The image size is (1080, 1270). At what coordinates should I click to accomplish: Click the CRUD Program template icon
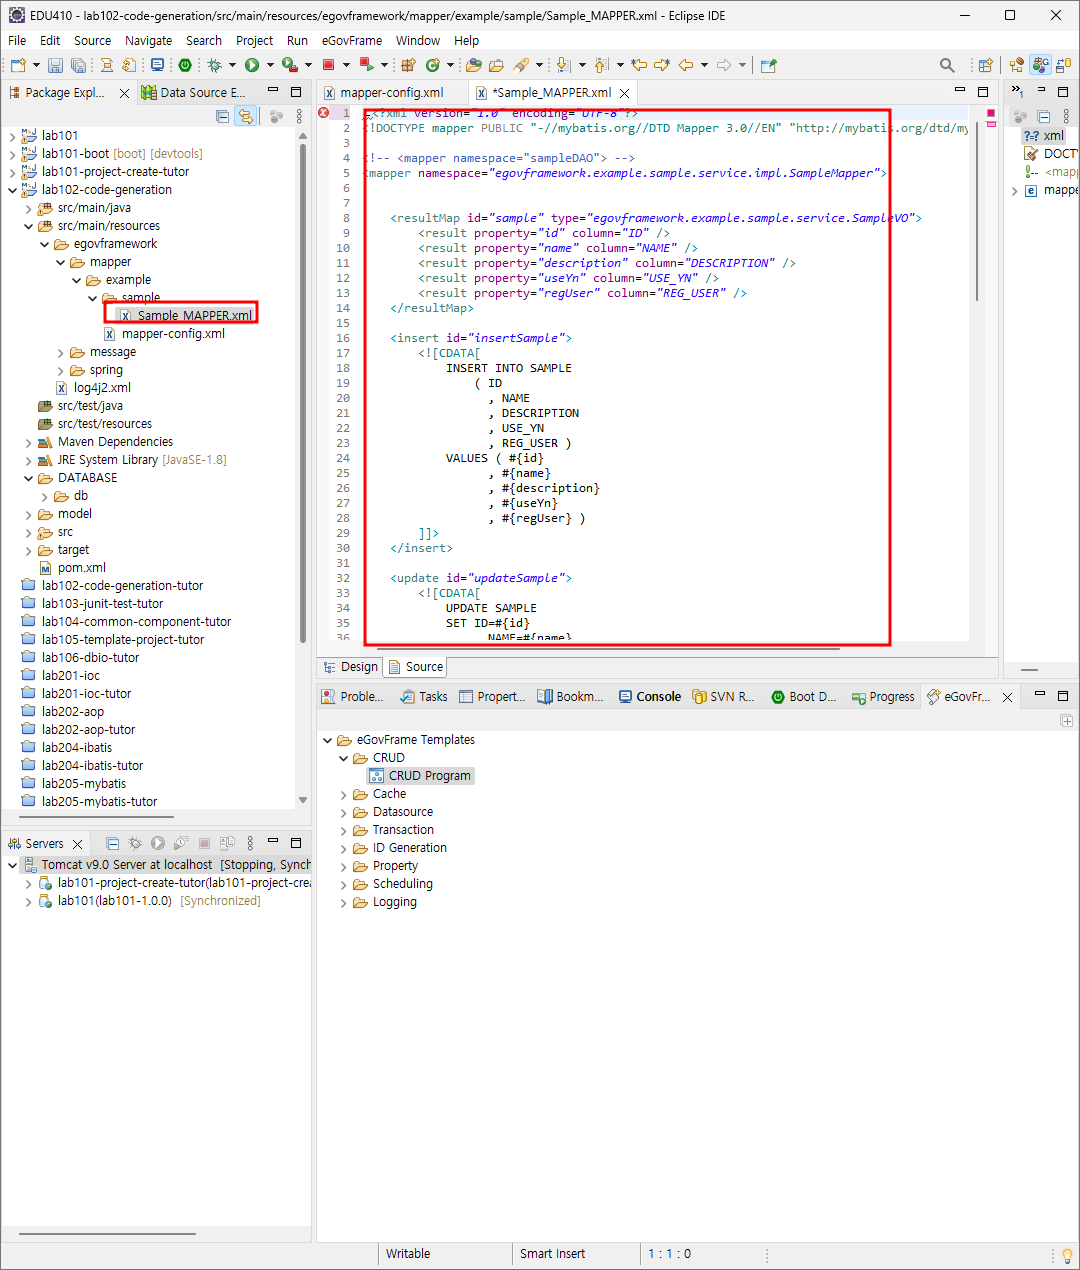click(377, 776)
